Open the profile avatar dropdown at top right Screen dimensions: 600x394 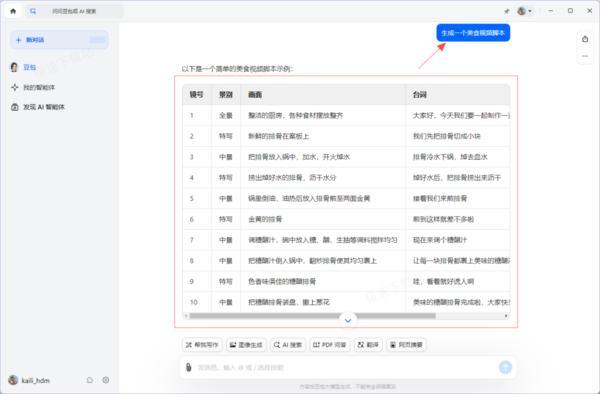525,11
